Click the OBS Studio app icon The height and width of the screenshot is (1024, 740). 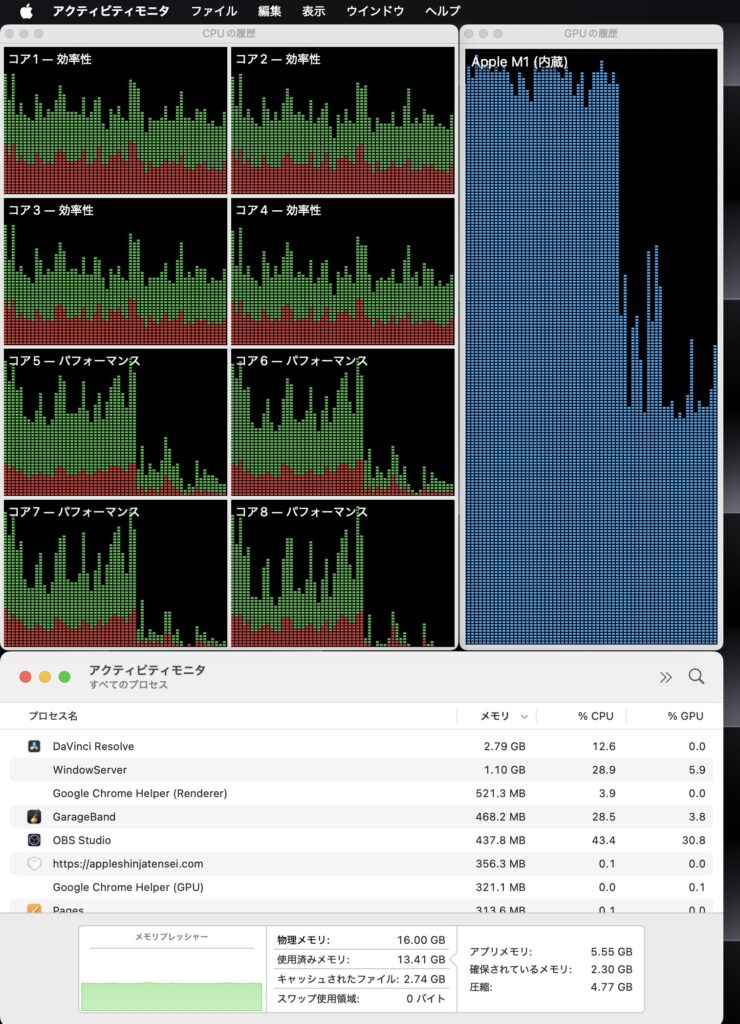(x=35, y=840)
